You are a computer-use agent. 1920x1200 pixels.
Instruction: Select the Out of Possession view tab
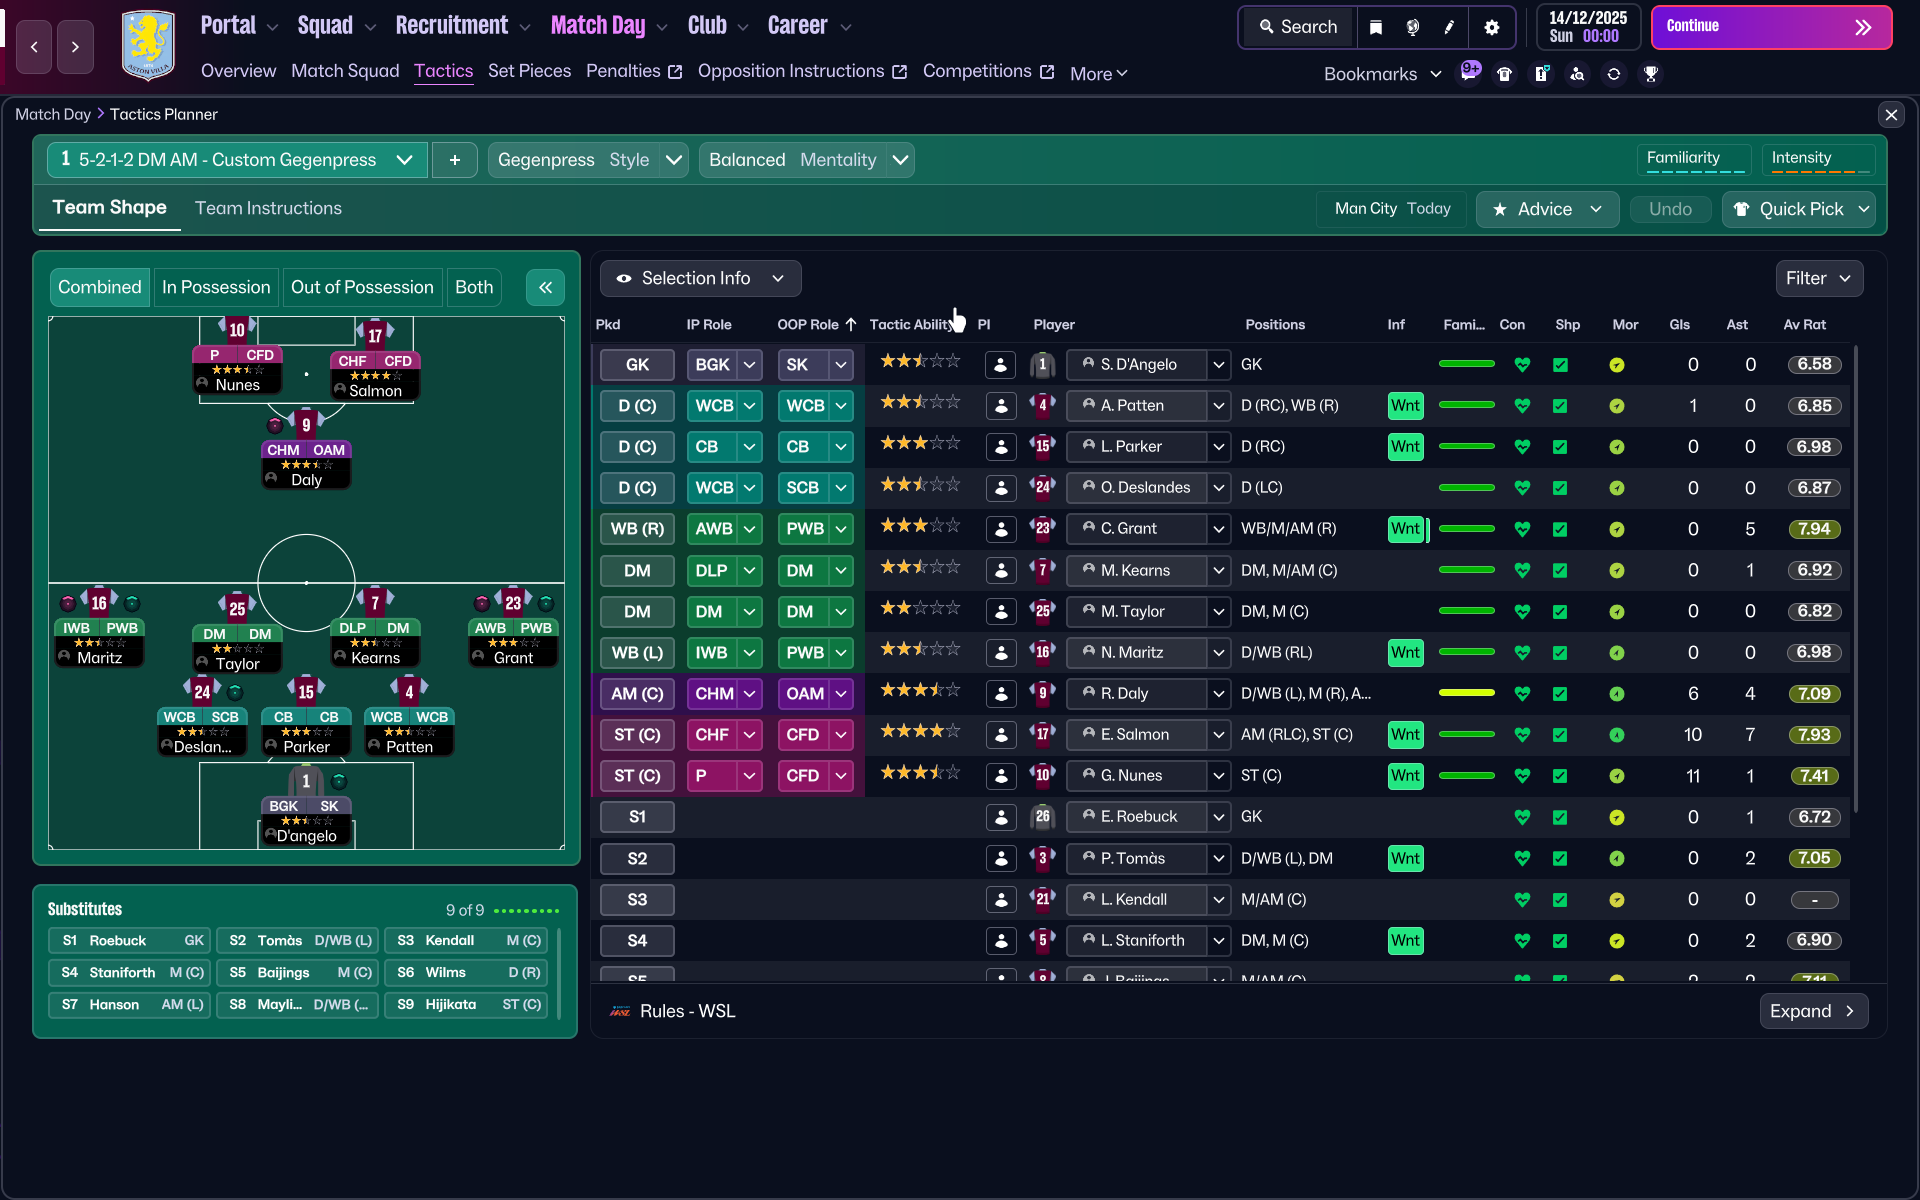362,288
